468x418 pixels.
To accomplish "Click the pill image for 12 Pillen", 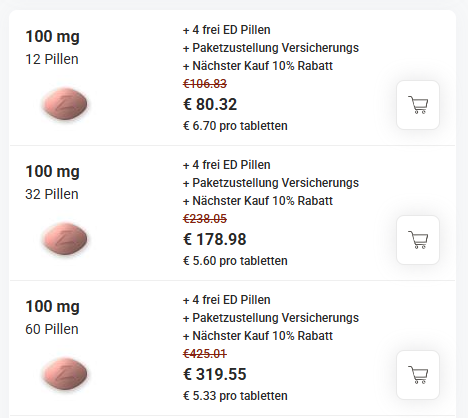I will (65, 104).
